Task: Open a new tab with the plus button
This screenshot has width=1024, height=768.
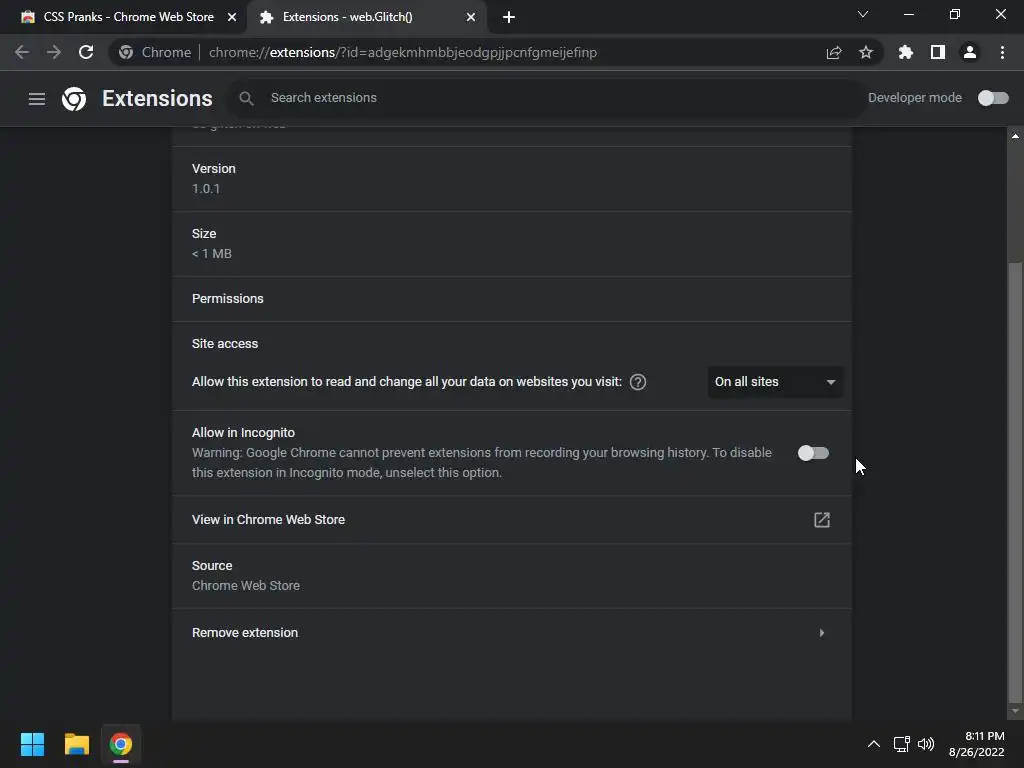Action: click(x=509, y=17)
